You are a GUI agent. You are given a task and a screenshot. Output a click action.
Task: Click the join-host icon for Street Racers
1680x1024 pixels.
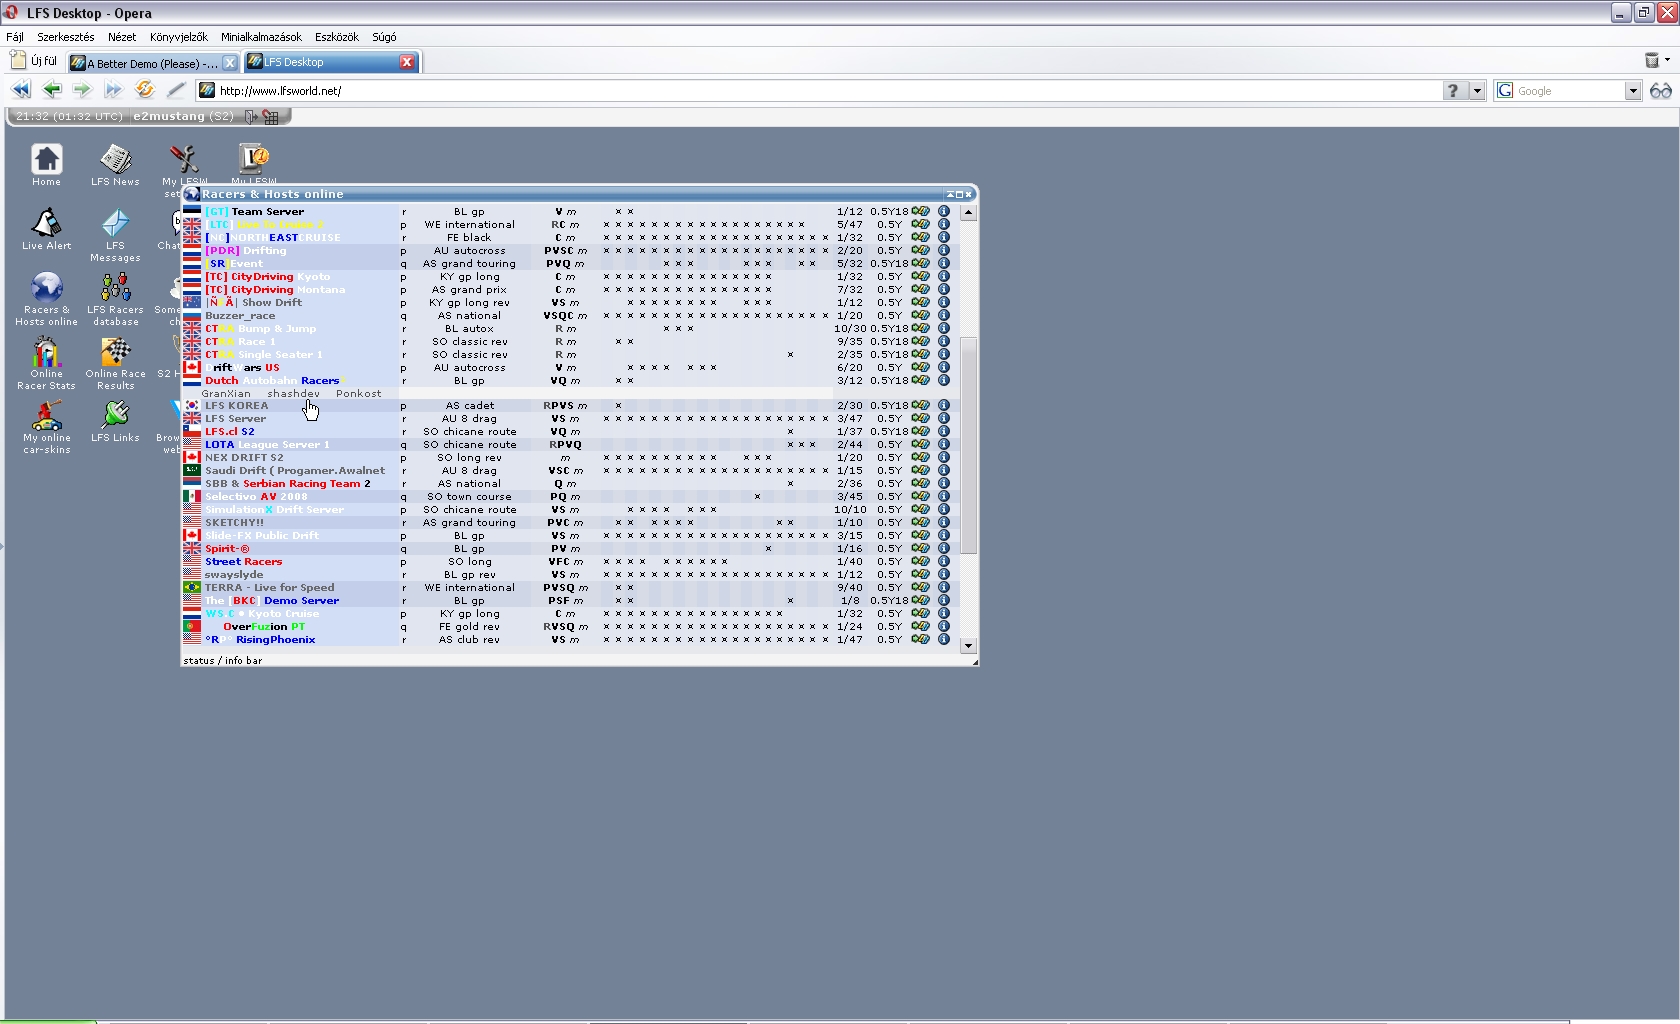pos(920,562)
